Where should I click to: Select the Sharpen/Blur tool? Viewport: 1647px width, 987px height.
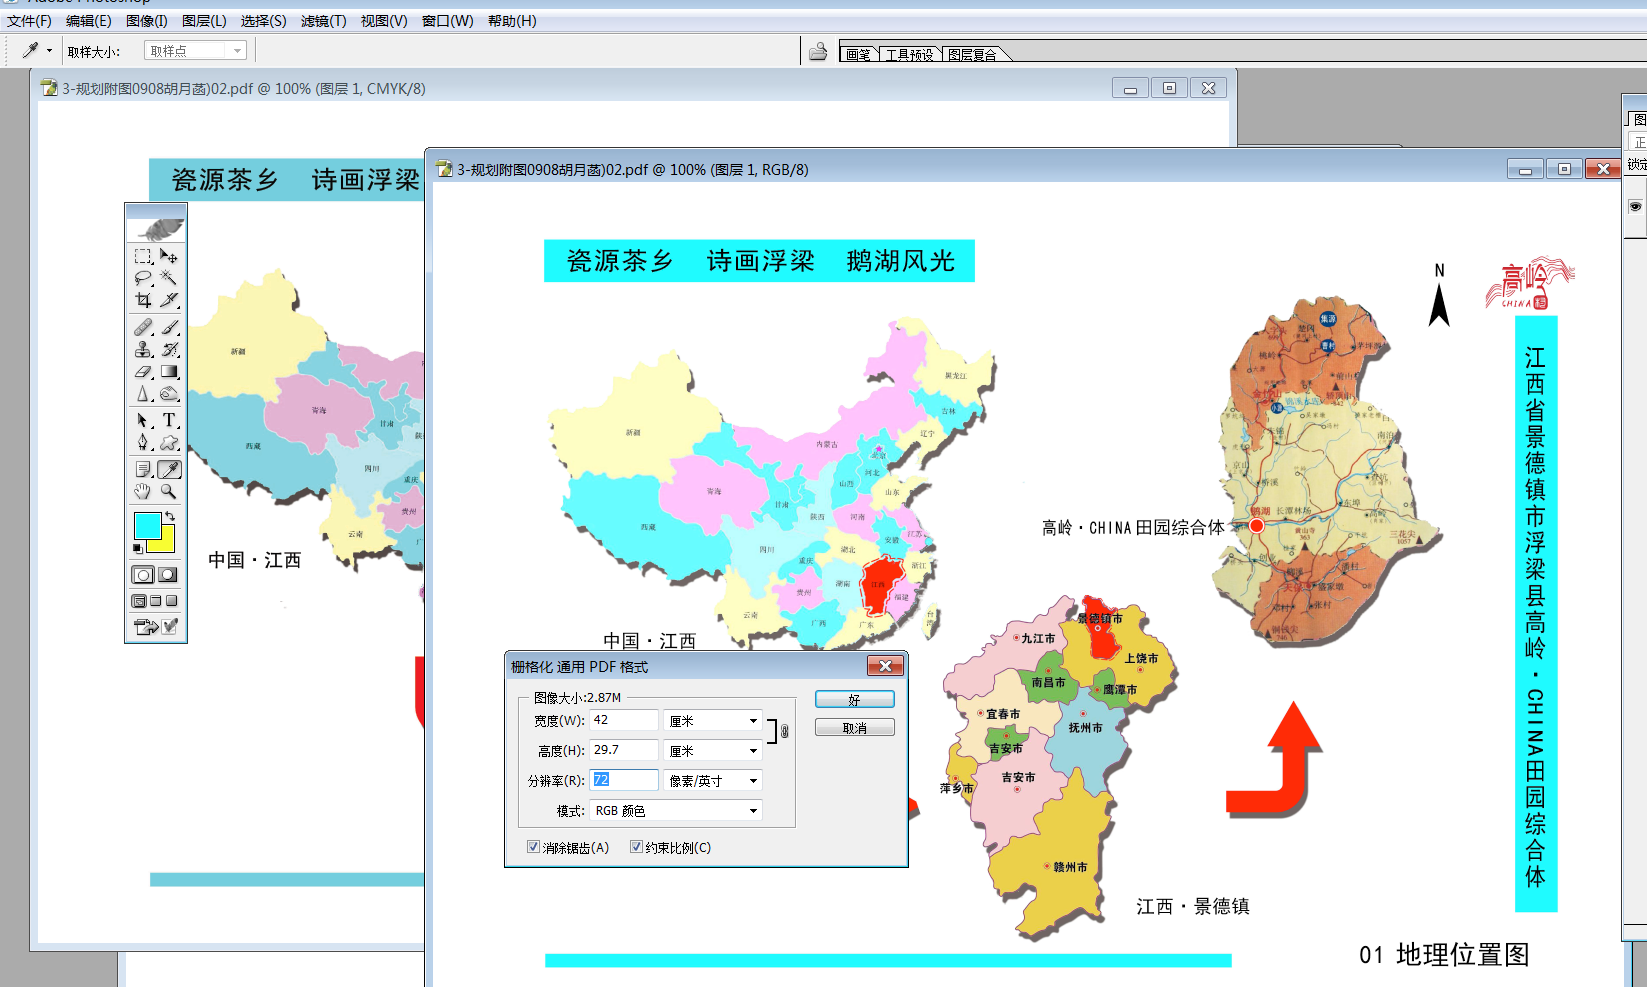click(x=143, y=393)
